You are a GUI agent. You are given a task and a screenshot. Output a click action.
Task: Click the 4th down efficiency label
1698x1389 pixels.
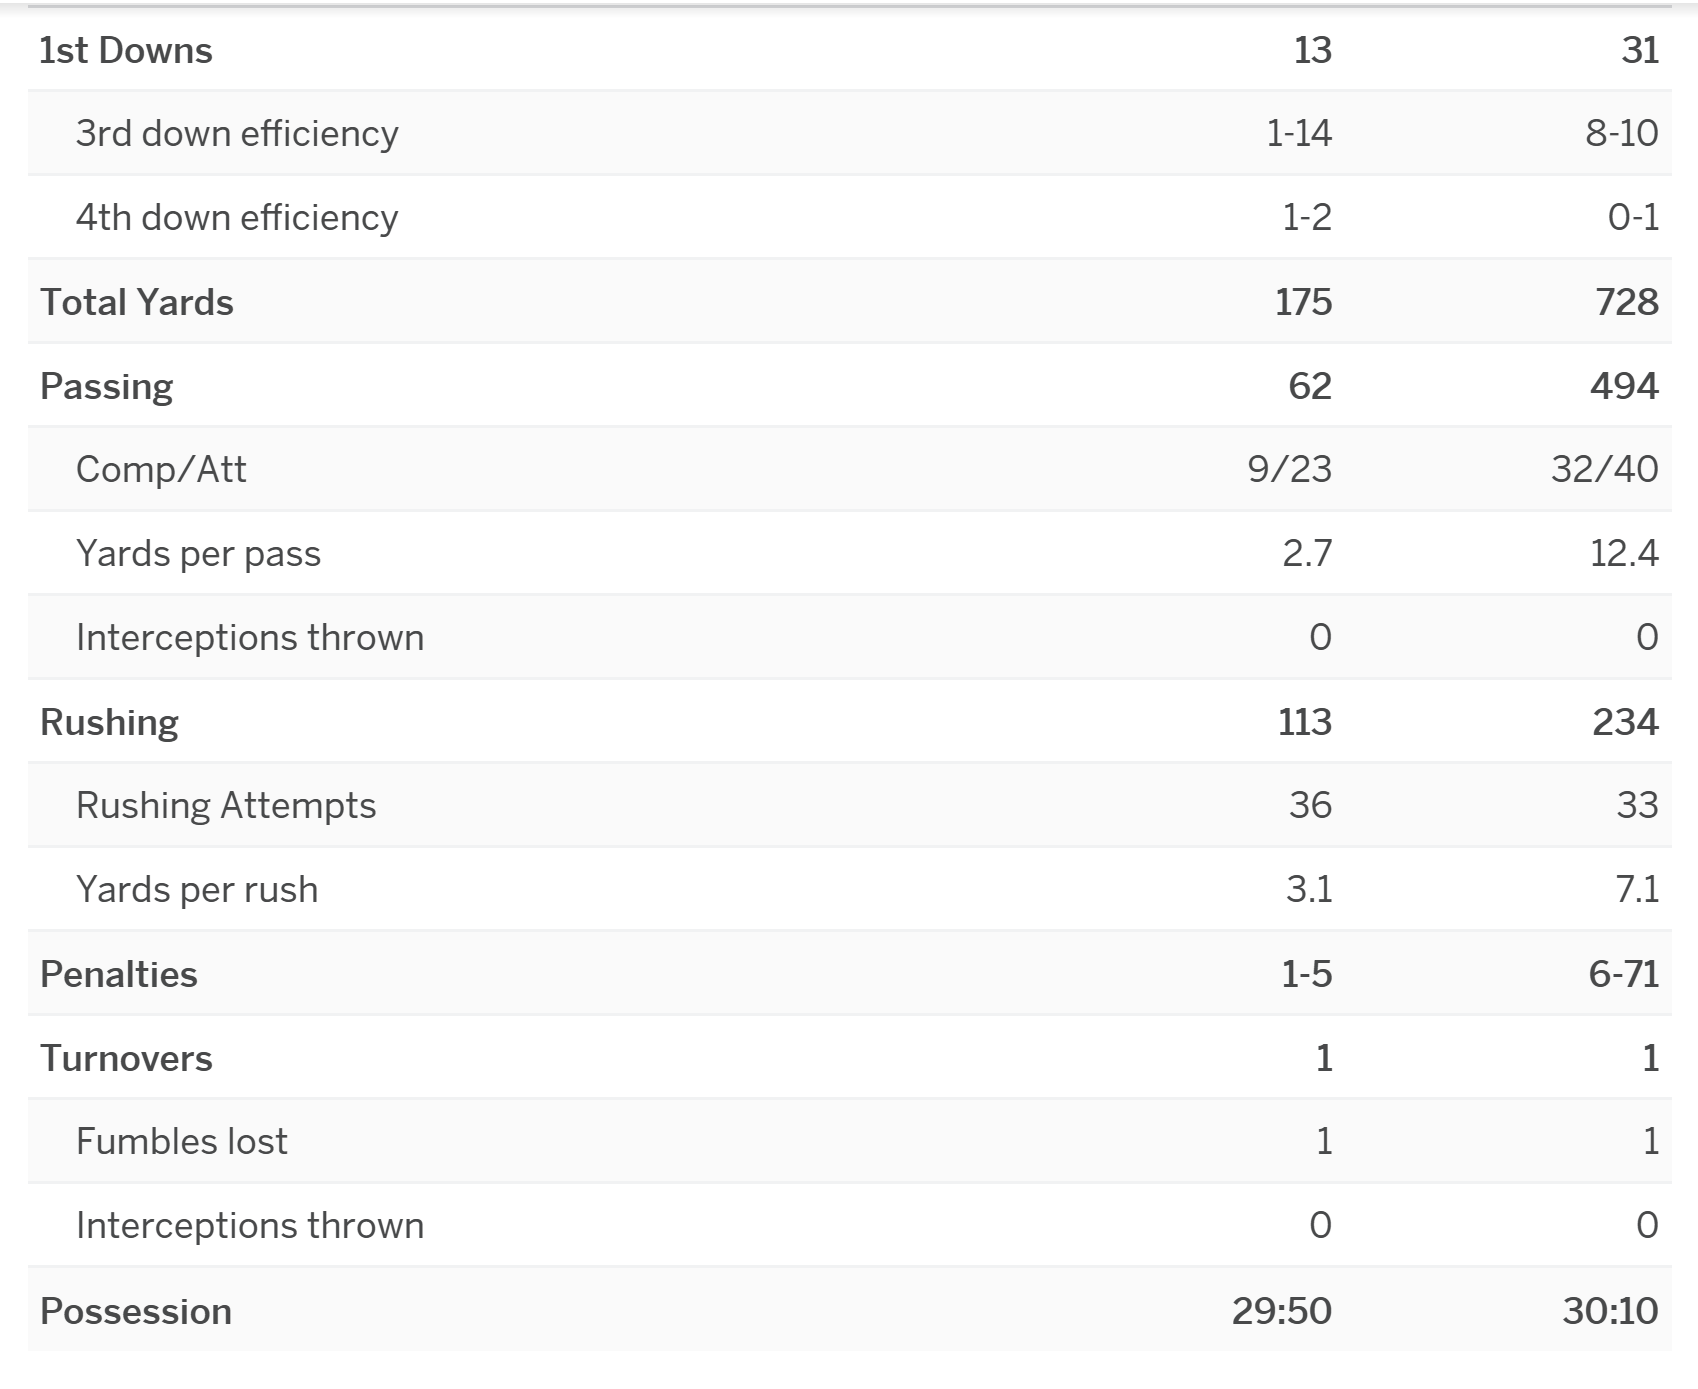[x=237, y=217]
